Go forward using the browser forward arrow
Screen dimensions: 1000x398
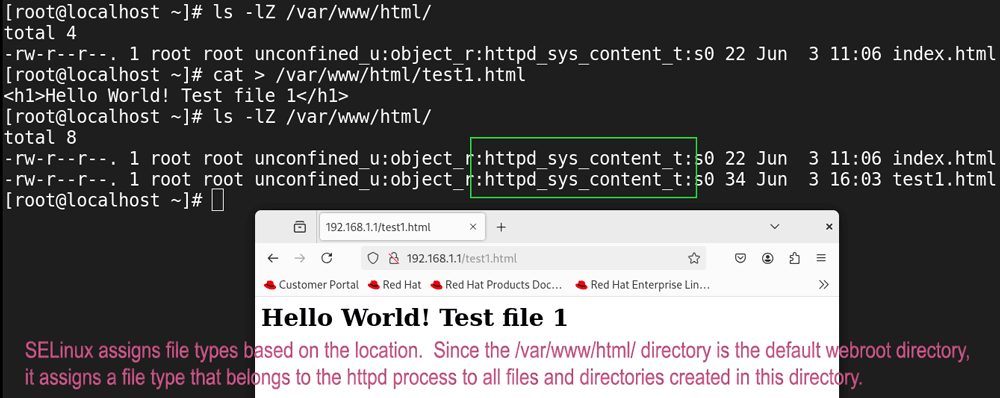coord(300,258)
